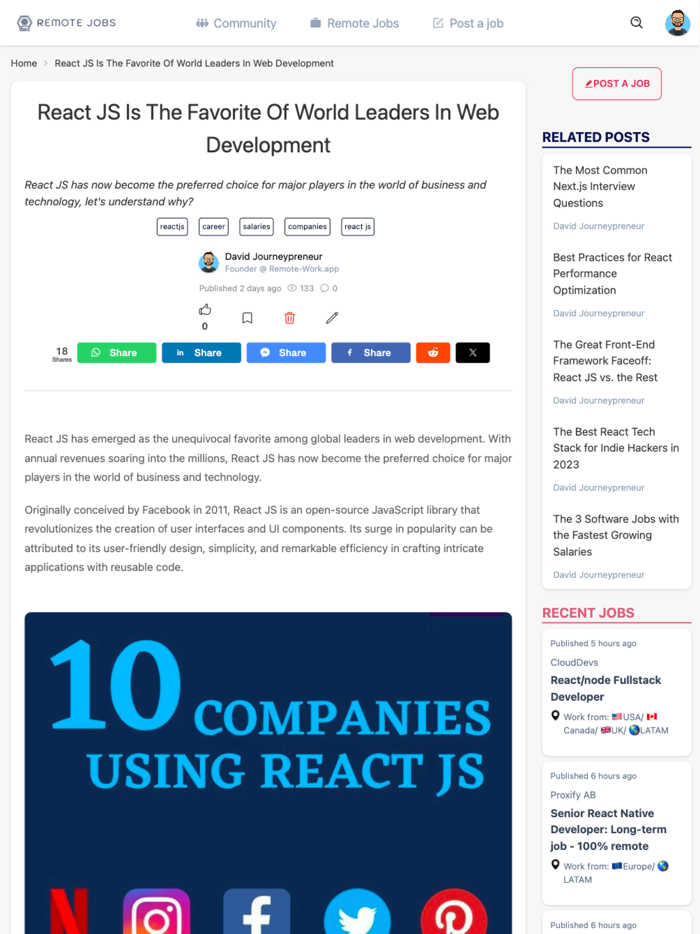Click the breadcrumb article title text

(194, 63)
